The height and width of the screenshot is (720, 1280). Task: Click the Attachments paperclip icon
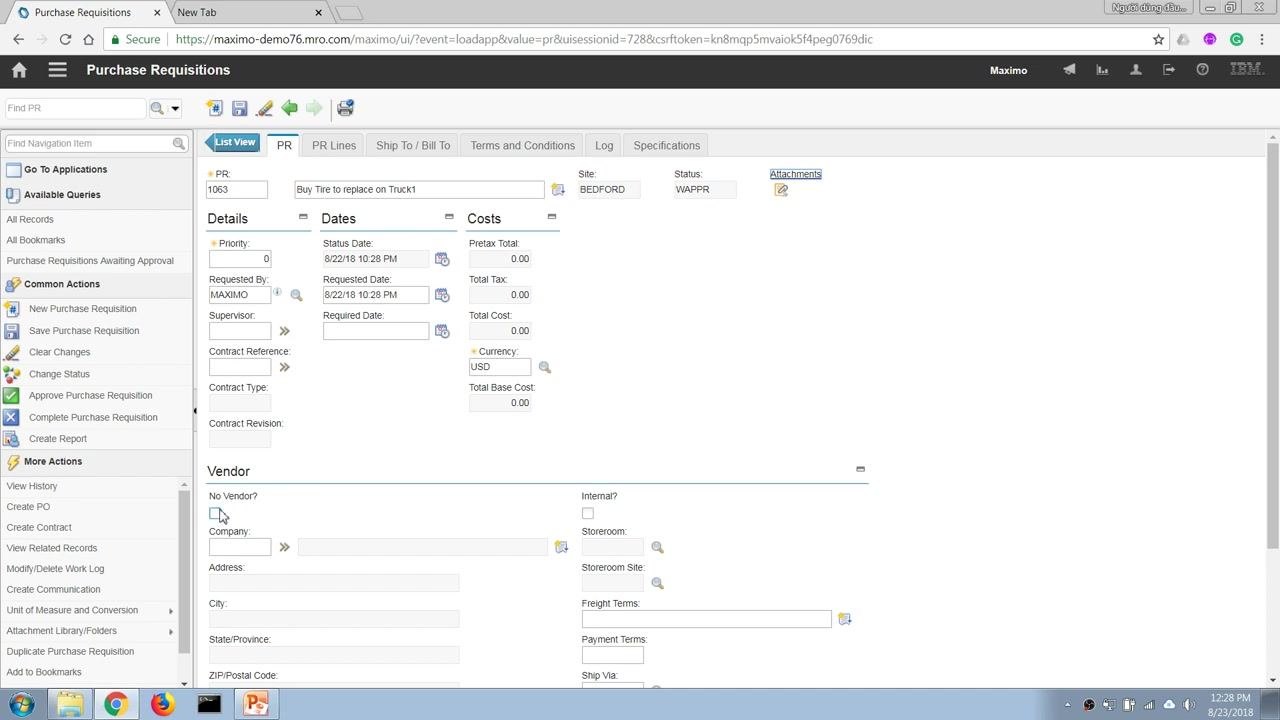click(x=781, y=190)
